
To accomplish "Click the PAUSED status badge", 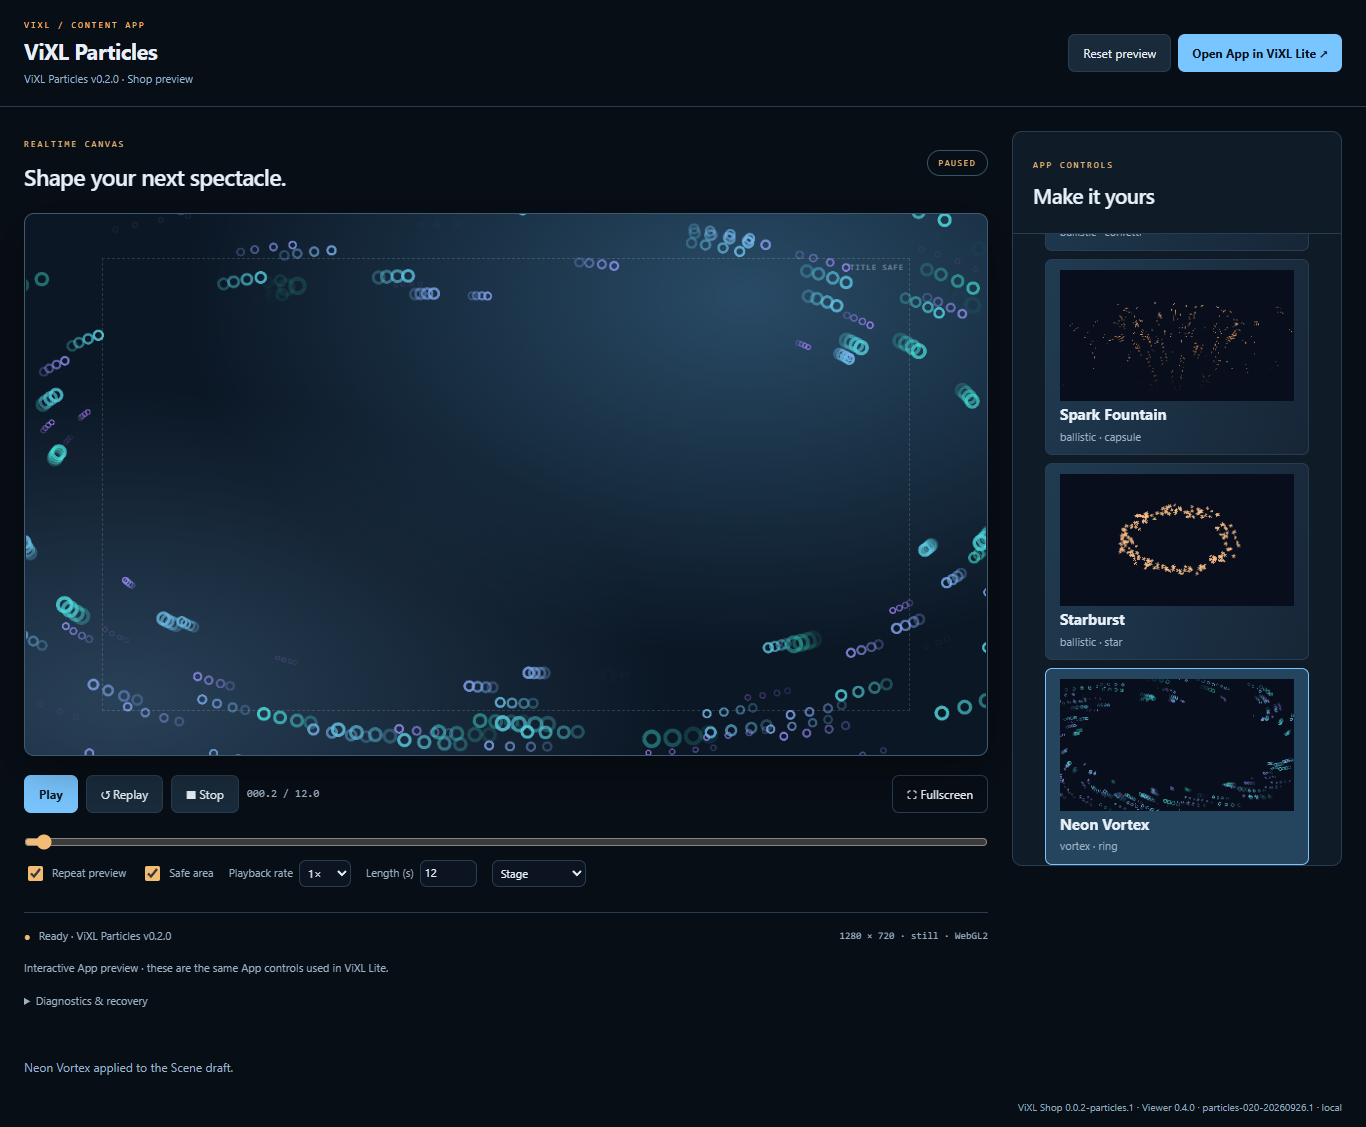I will tap(957, 163).
